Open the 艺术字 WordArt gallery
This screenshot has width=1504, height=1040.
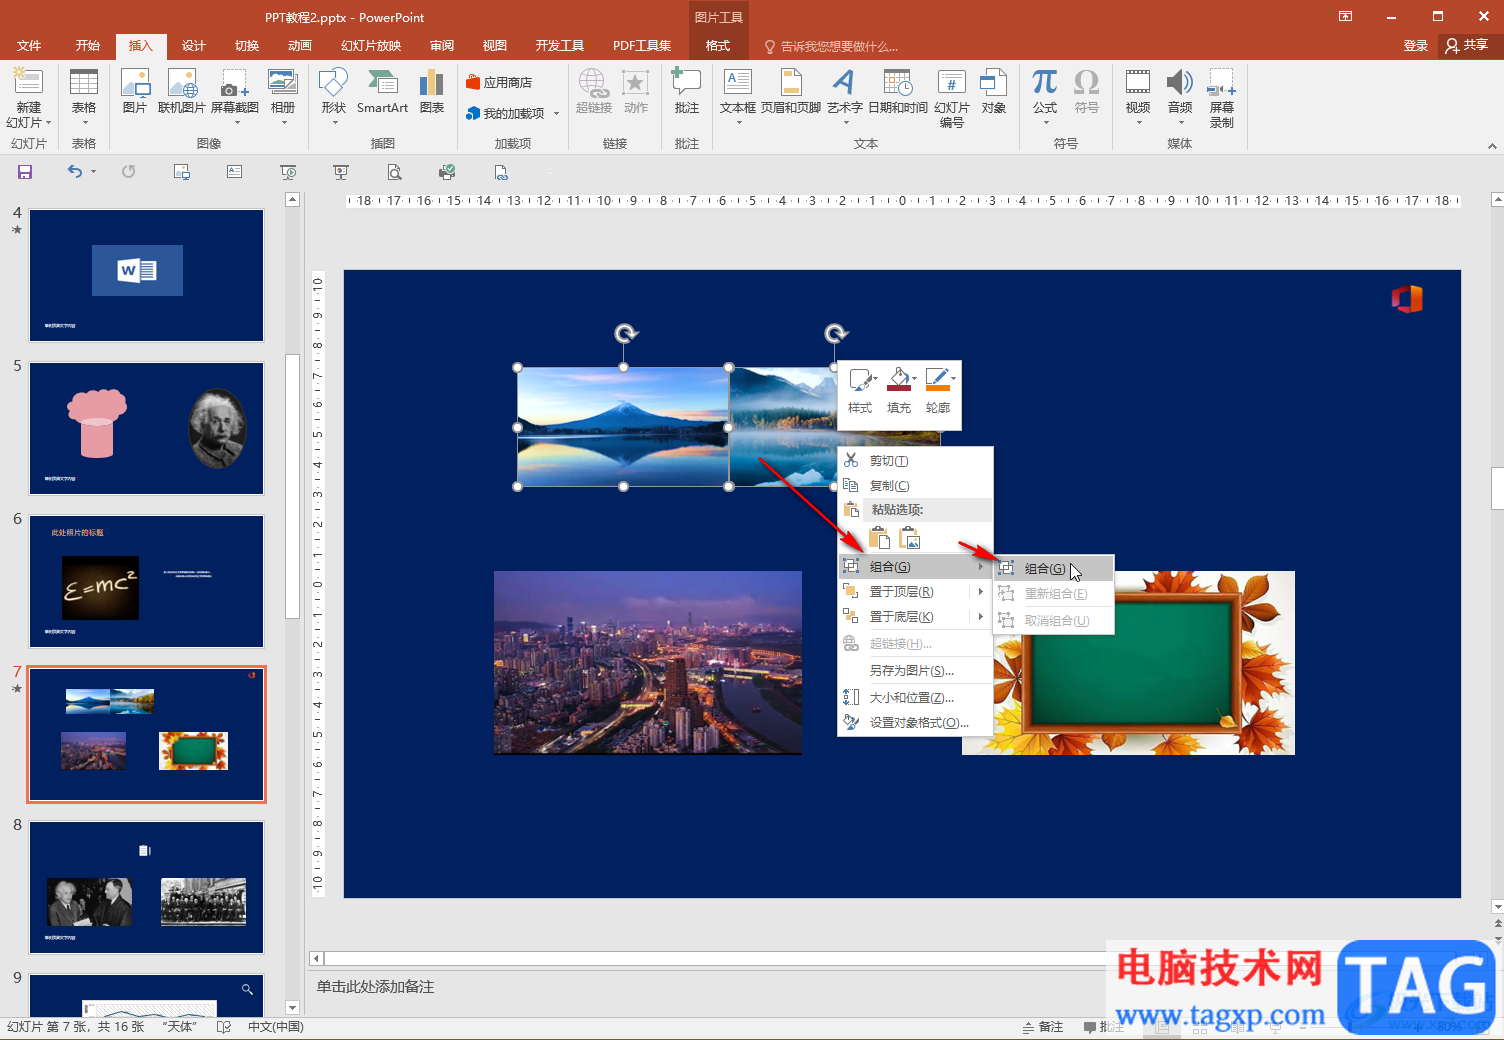[845, 96]
